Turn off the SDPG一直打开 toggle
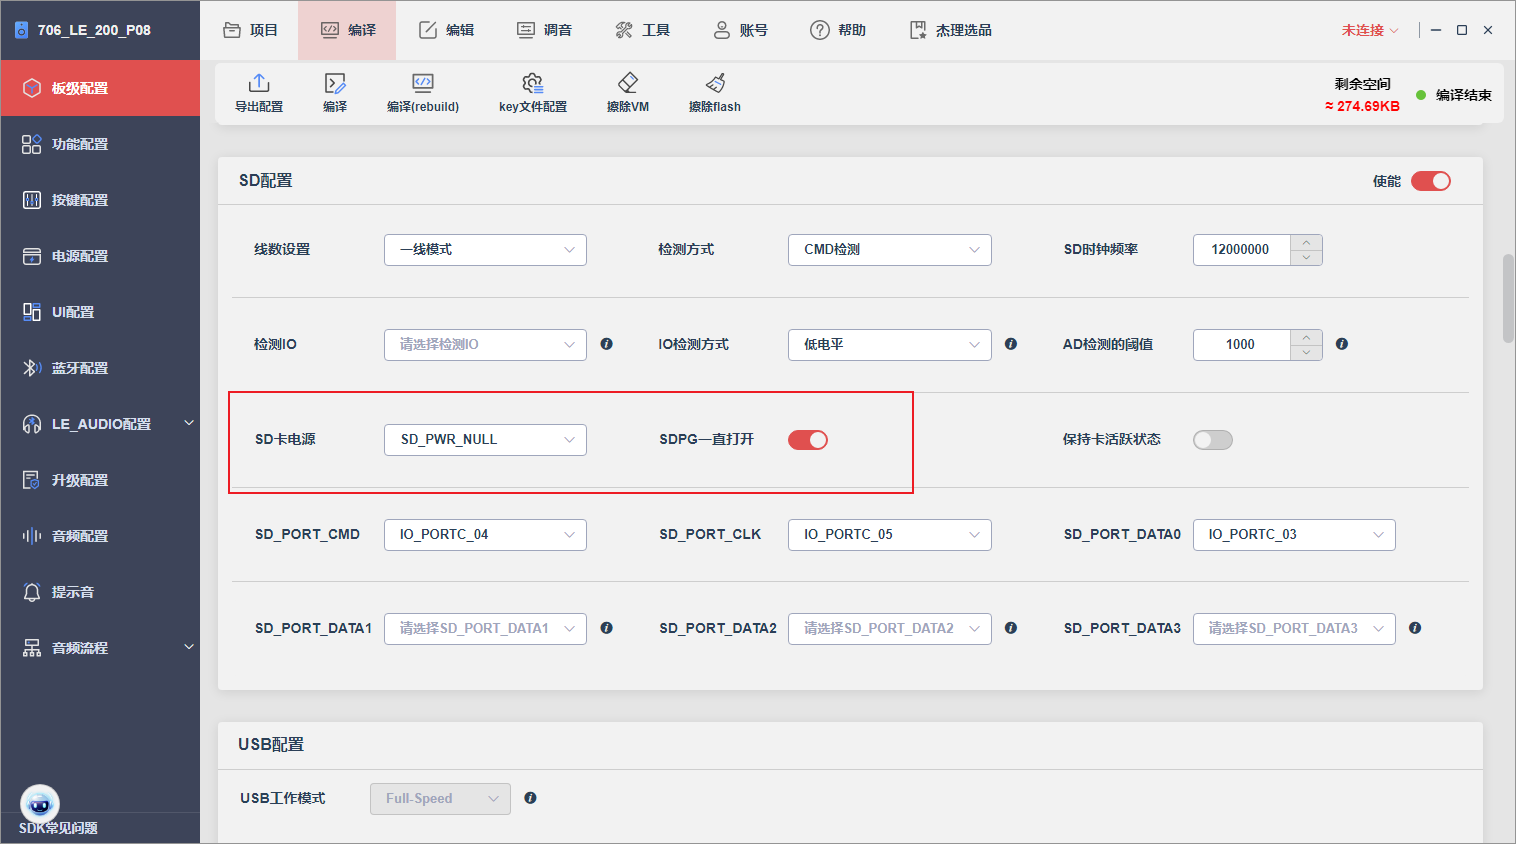1516x844 pixels. (x=808, y=440)
